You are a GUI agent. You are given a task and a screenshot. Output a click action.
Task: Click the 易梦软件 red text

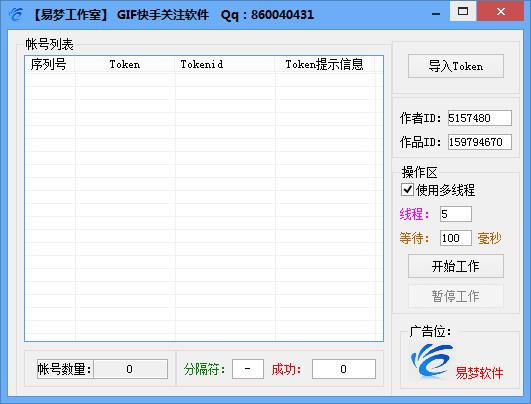(x=479, y=373)
